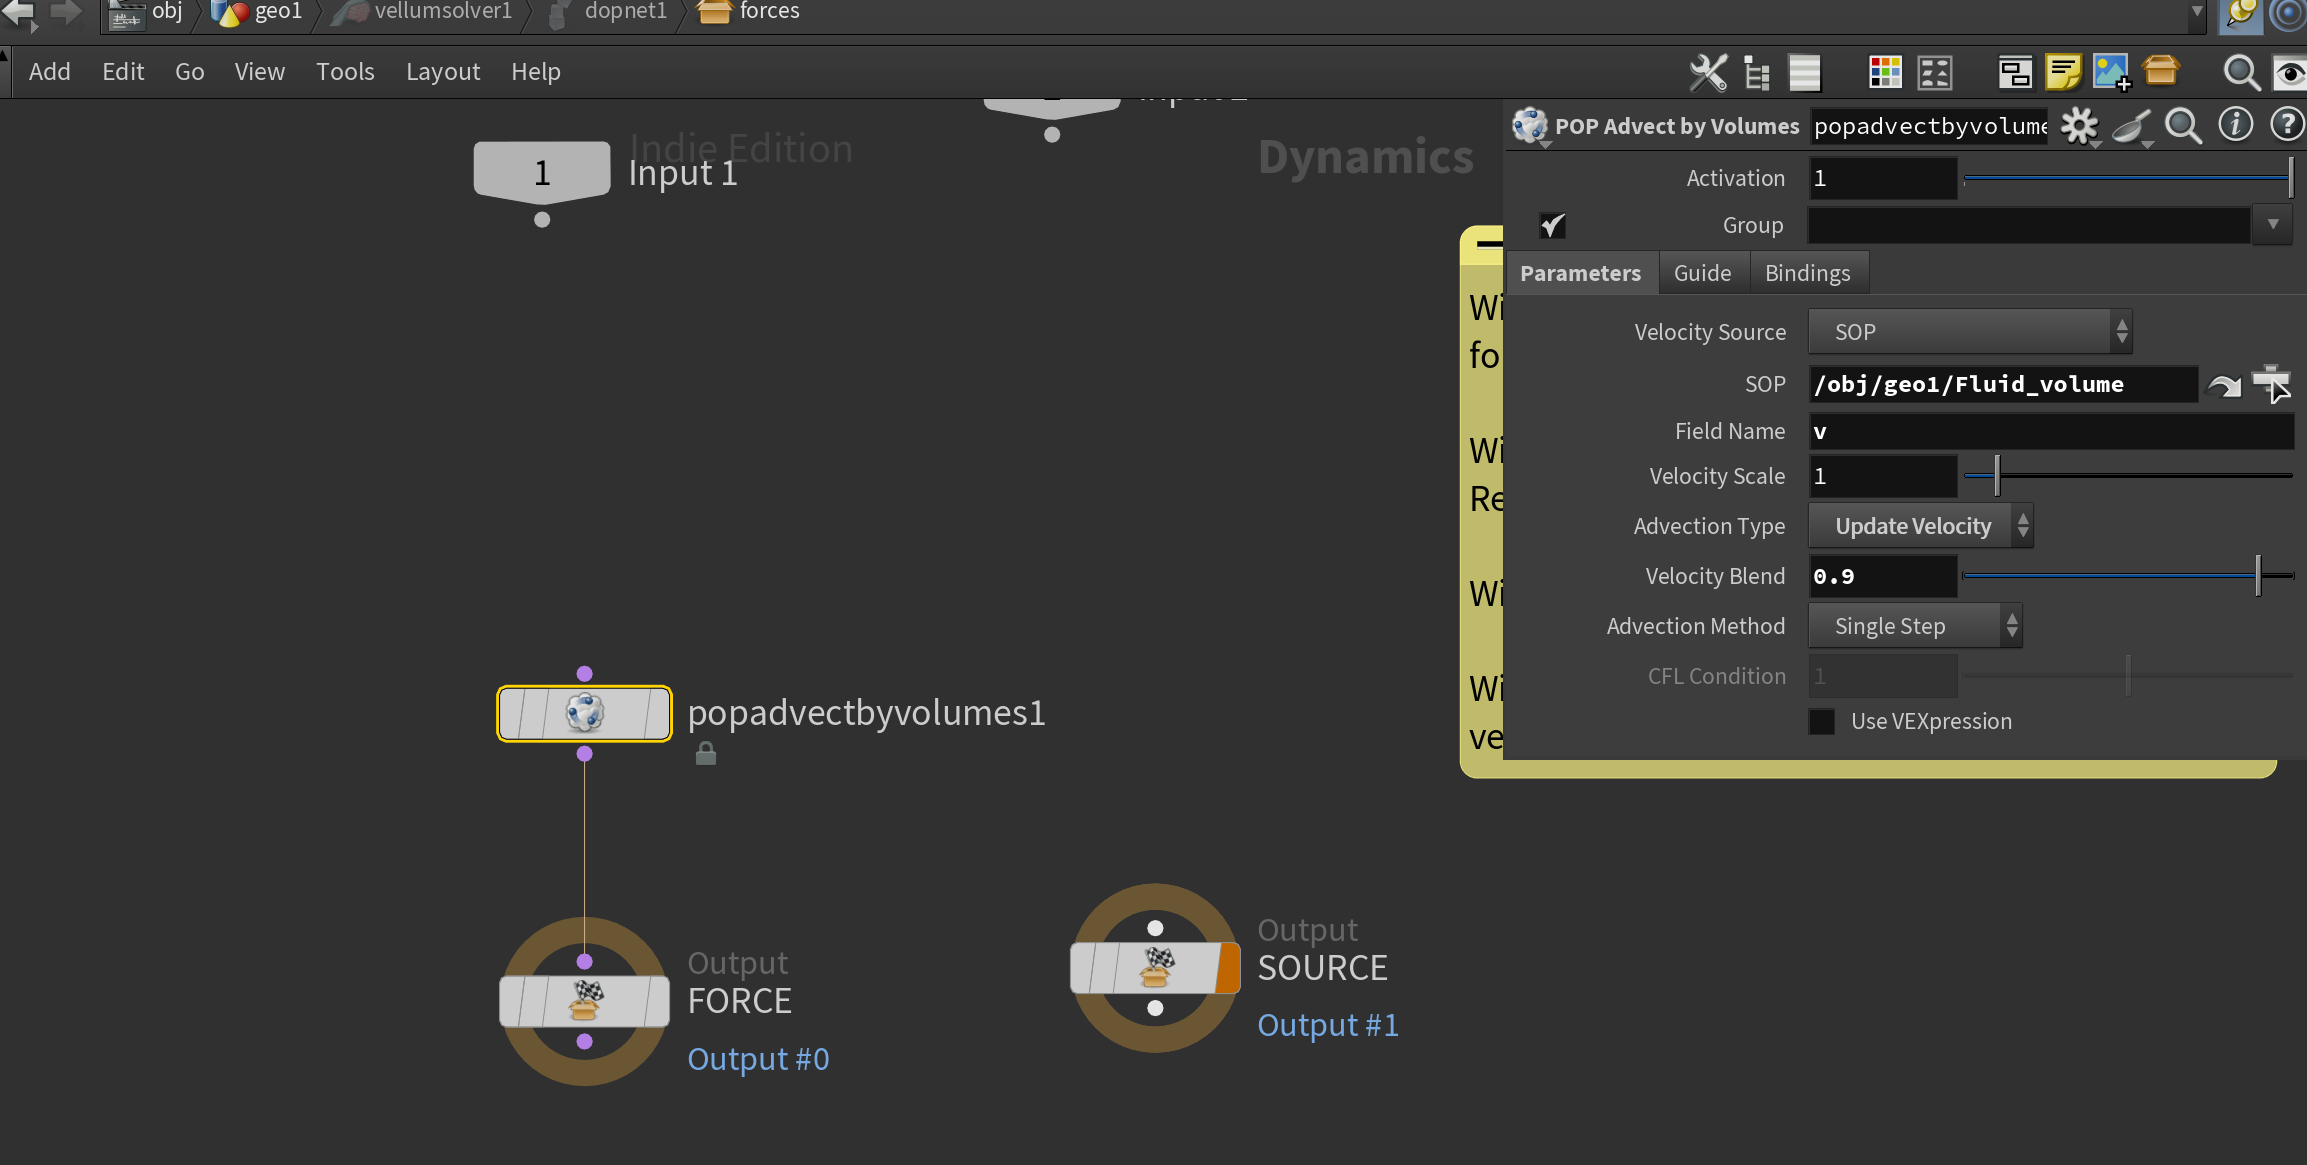
Task: Click the add background image icon
Action: [2111, 72]
